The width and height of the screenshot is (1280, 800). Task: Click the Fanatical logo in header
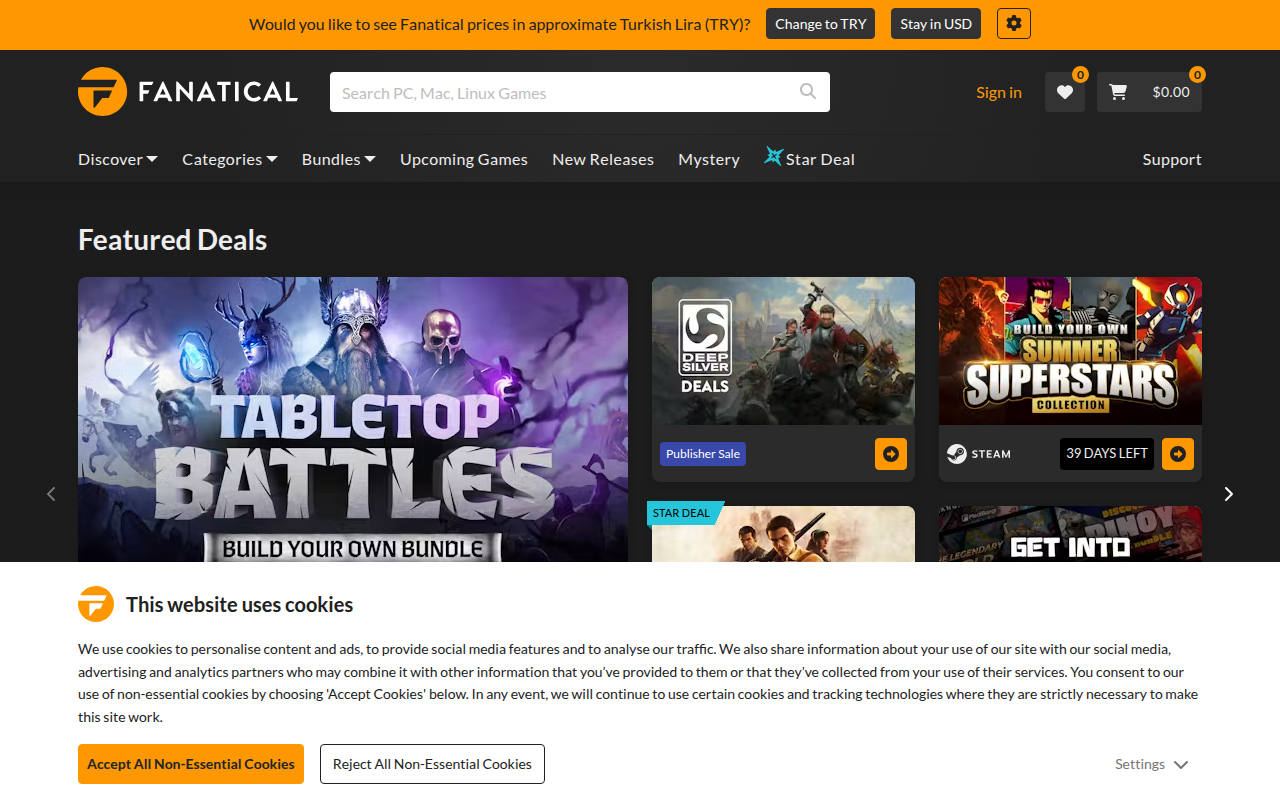(x=188, y=92)
